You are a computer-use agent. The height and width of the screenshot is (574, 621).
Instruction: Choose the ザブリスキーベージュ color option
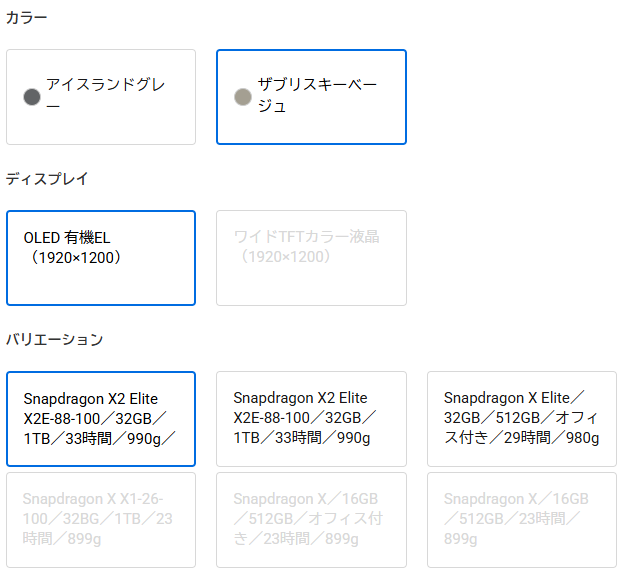pos(311,97)
